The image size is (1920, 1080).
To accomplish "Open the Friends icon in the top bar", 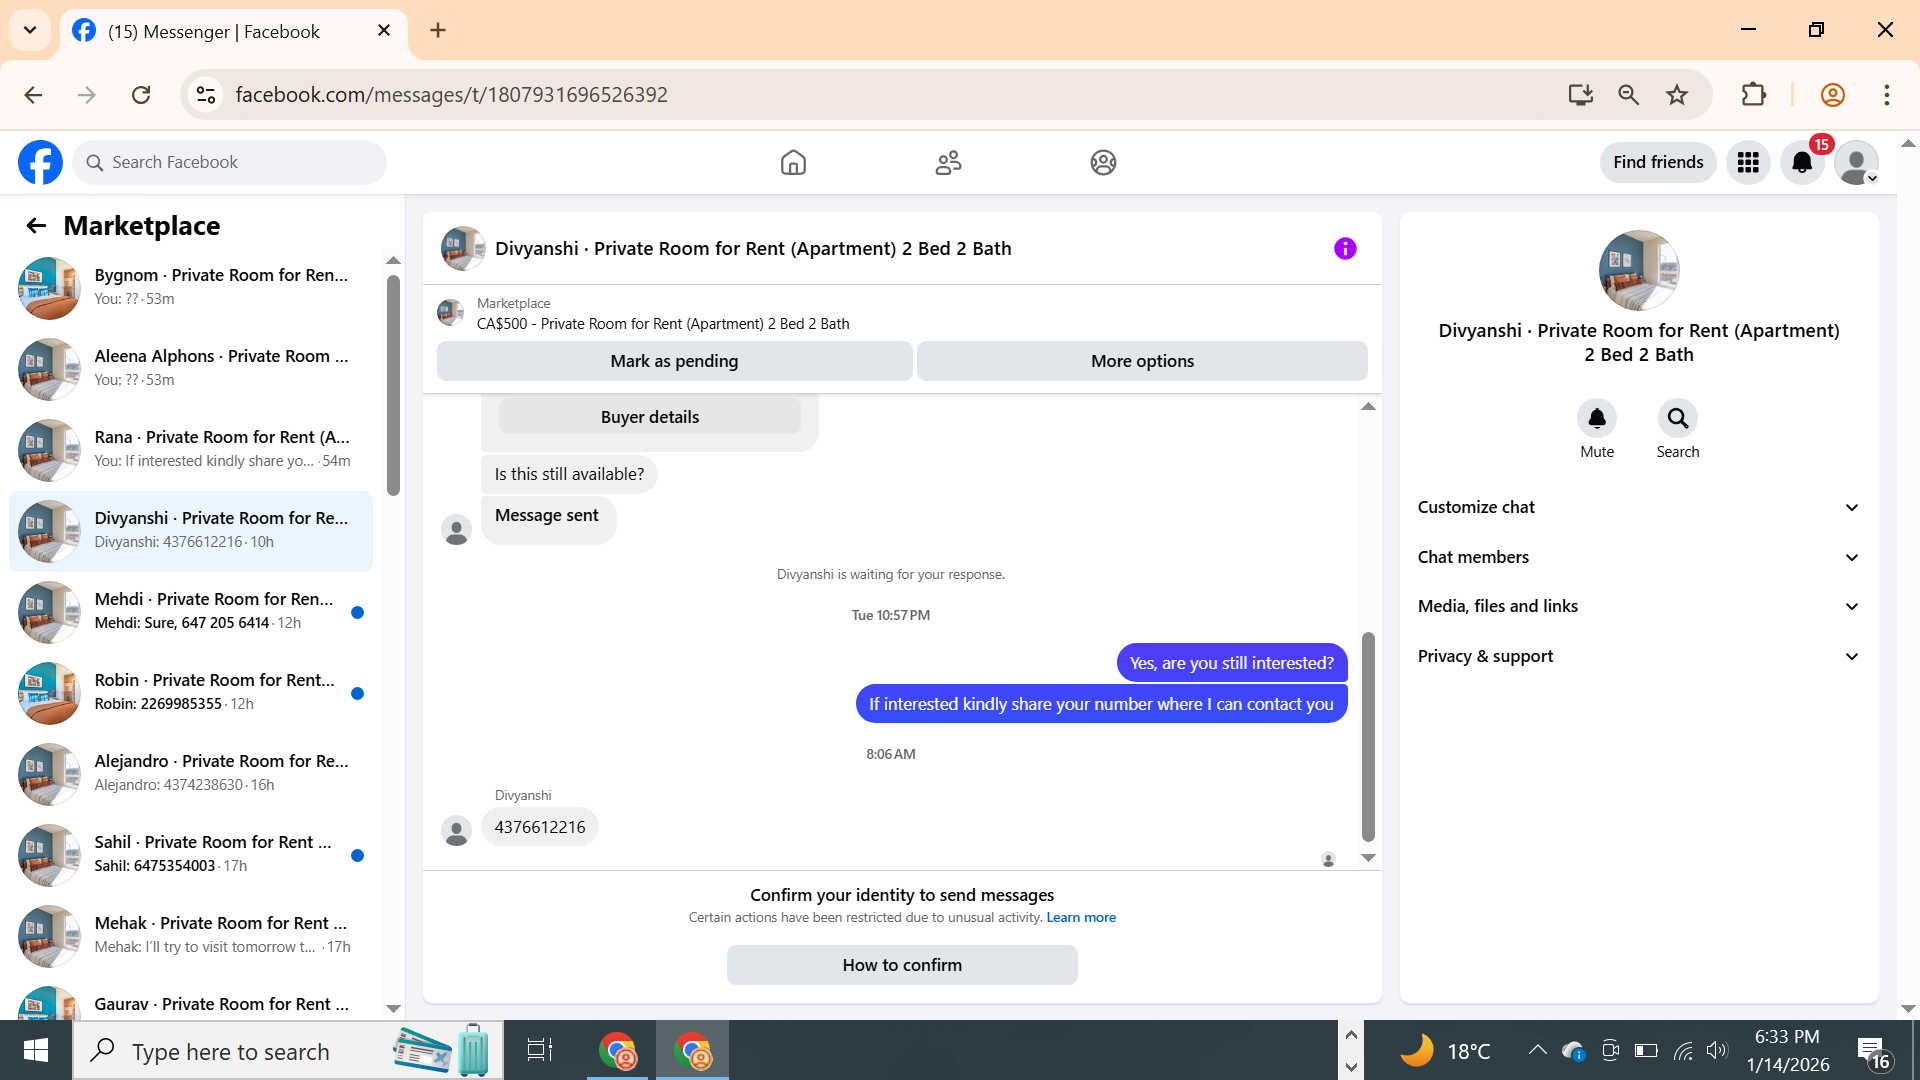I will (x=948, y=162).
